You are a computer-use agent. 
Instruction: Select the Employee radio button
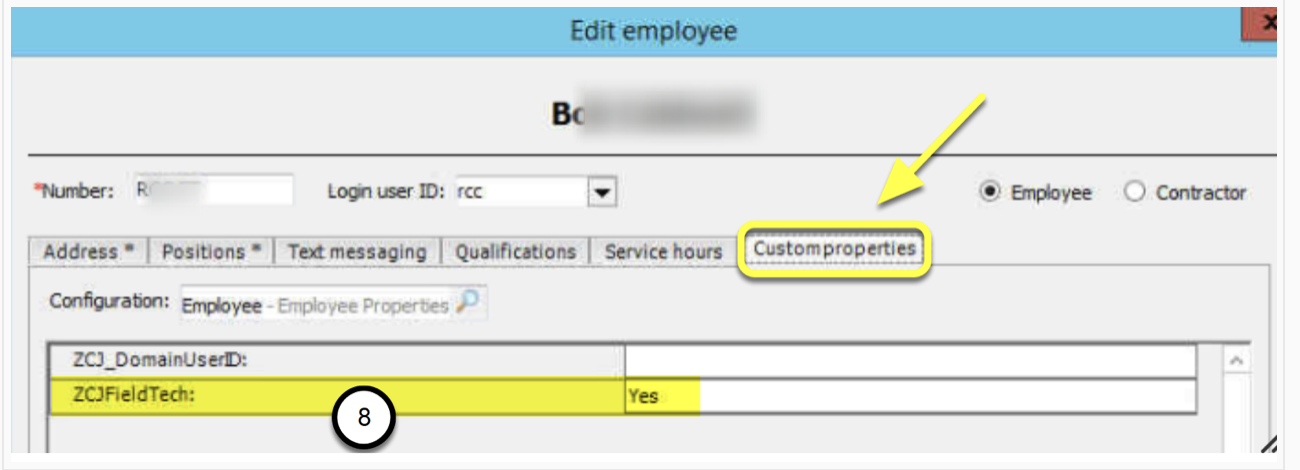point(992,193)
